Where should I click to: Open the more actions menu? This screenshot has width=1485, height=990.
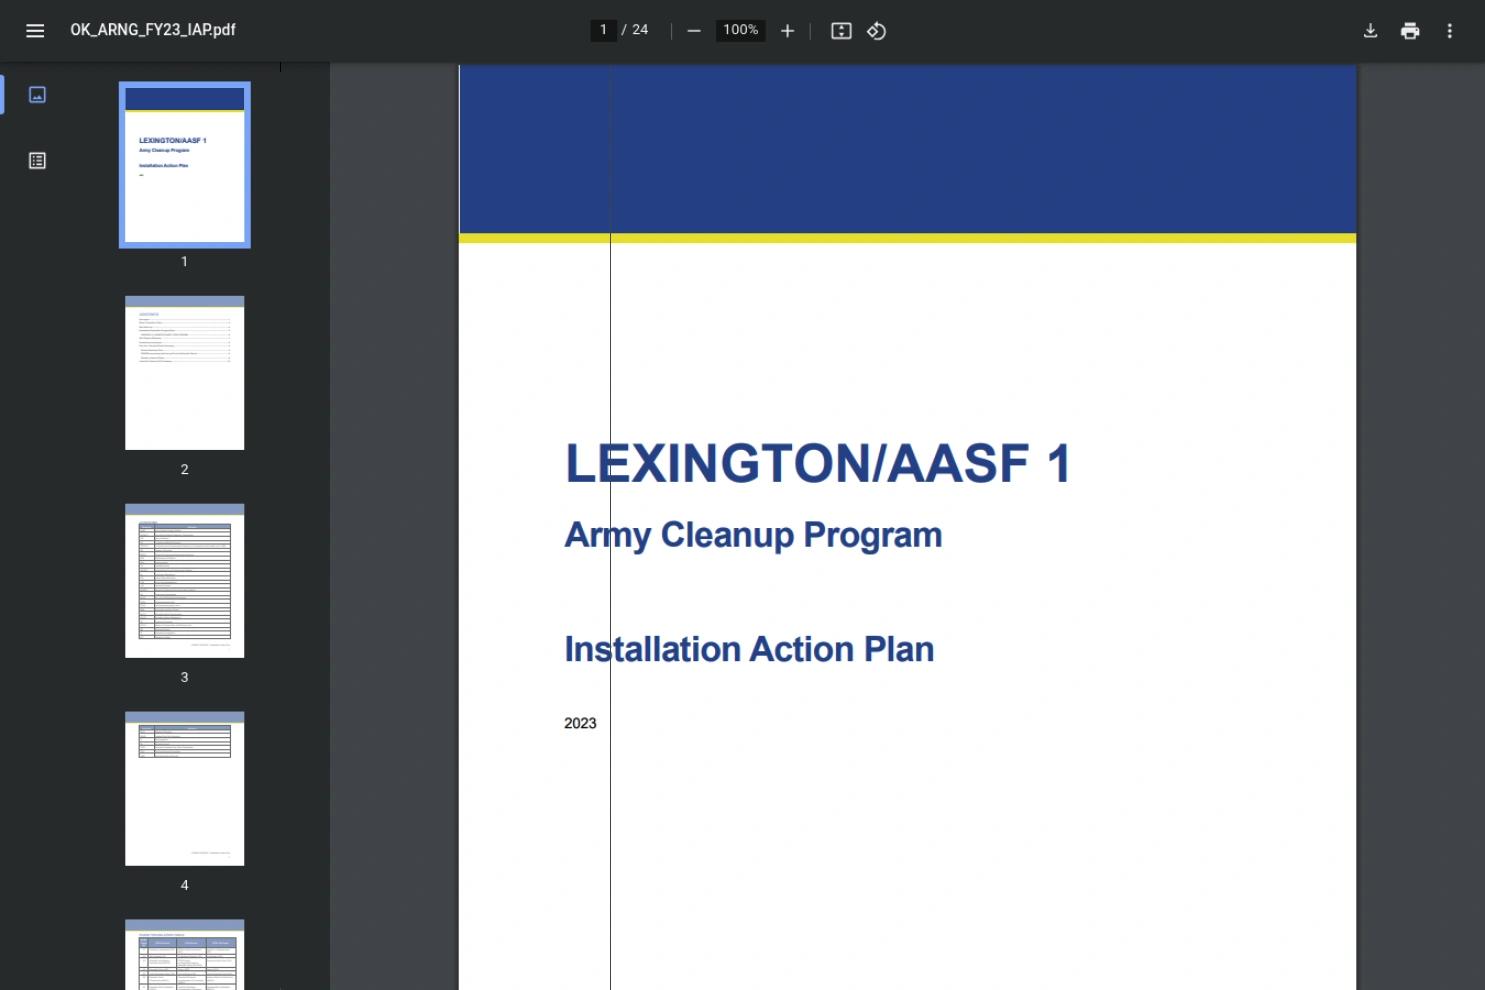[1450, 31]
